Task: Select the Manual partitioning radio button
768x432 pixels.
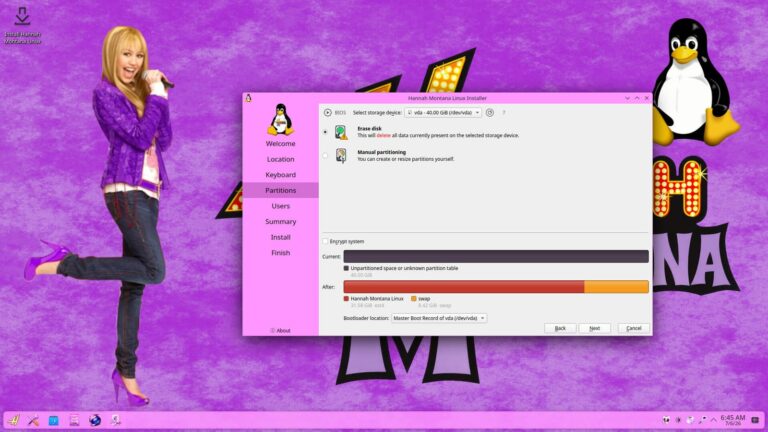Action: pos(325,156)
